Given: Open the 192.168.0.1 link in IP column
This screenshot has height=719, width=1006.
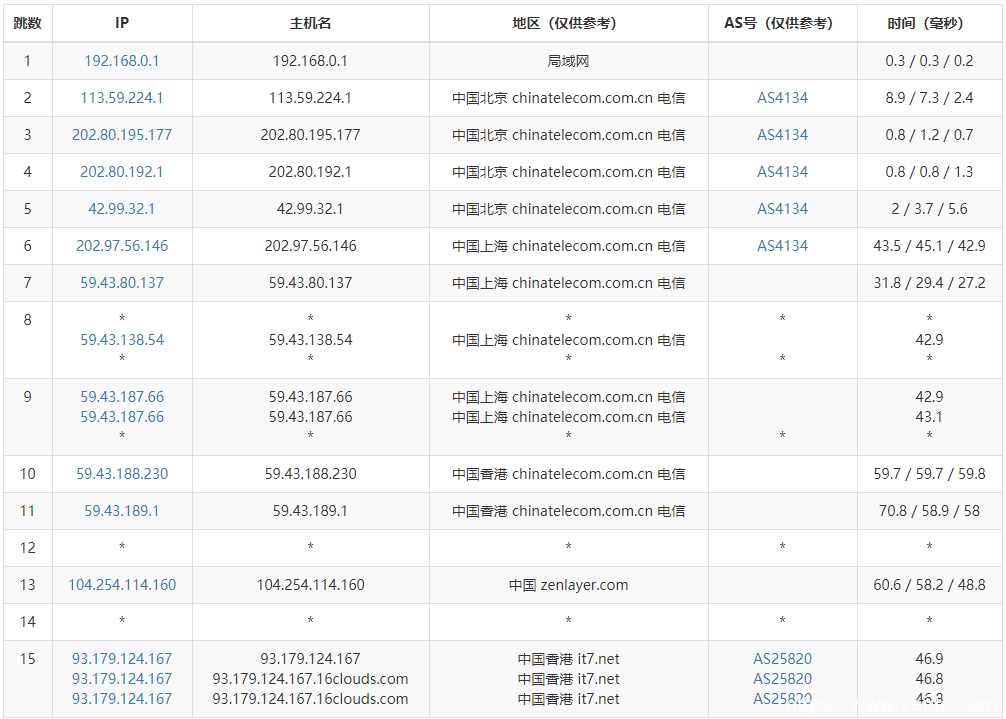Looking at the screenshot, I should click(122, 61).
